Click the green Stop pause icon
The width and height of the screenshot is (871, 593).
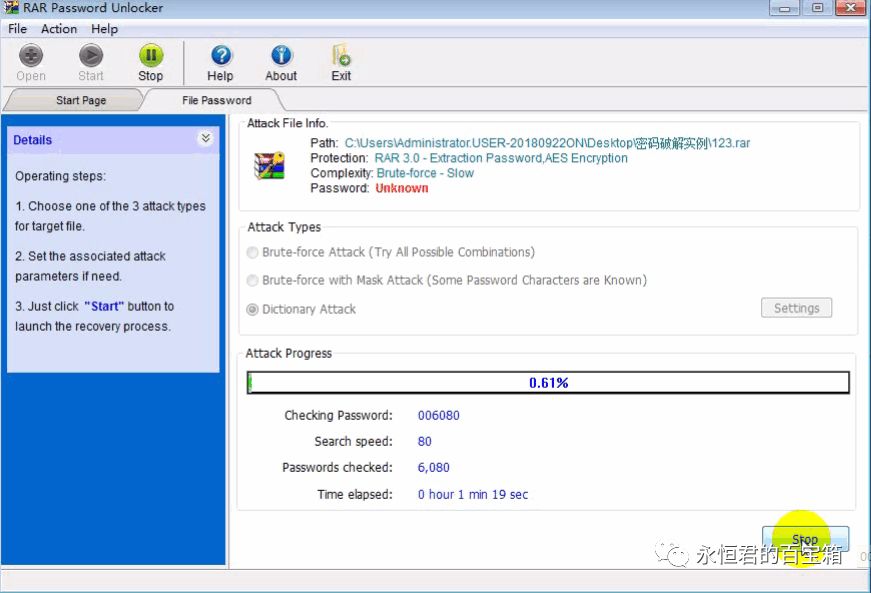point(150,56)
